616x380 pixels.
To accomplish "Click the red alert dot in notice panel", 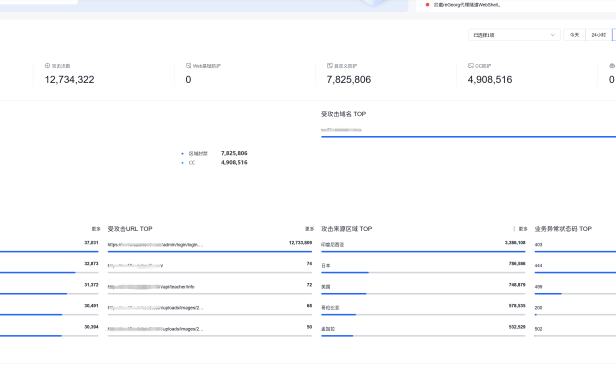I will (427, 5).
